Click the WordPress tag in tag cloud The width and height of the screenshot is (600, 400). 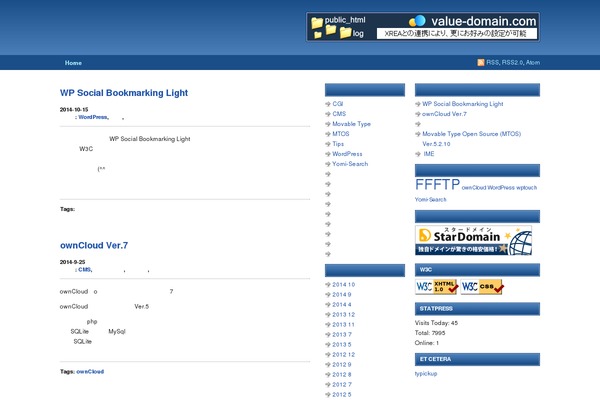[501, 188]
